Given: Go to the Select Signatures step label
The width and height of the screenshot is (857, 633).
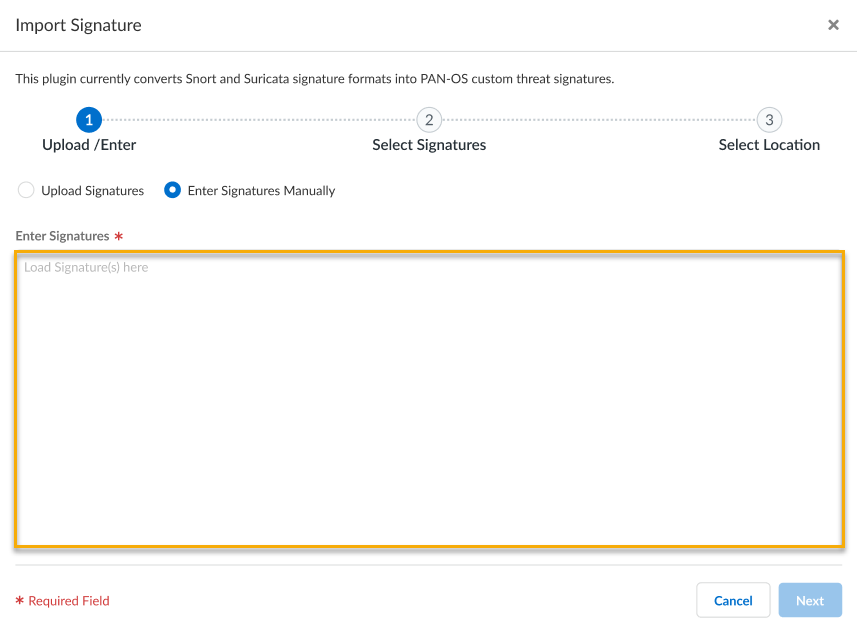Looking at the screenshot, I should pos(429,145).
